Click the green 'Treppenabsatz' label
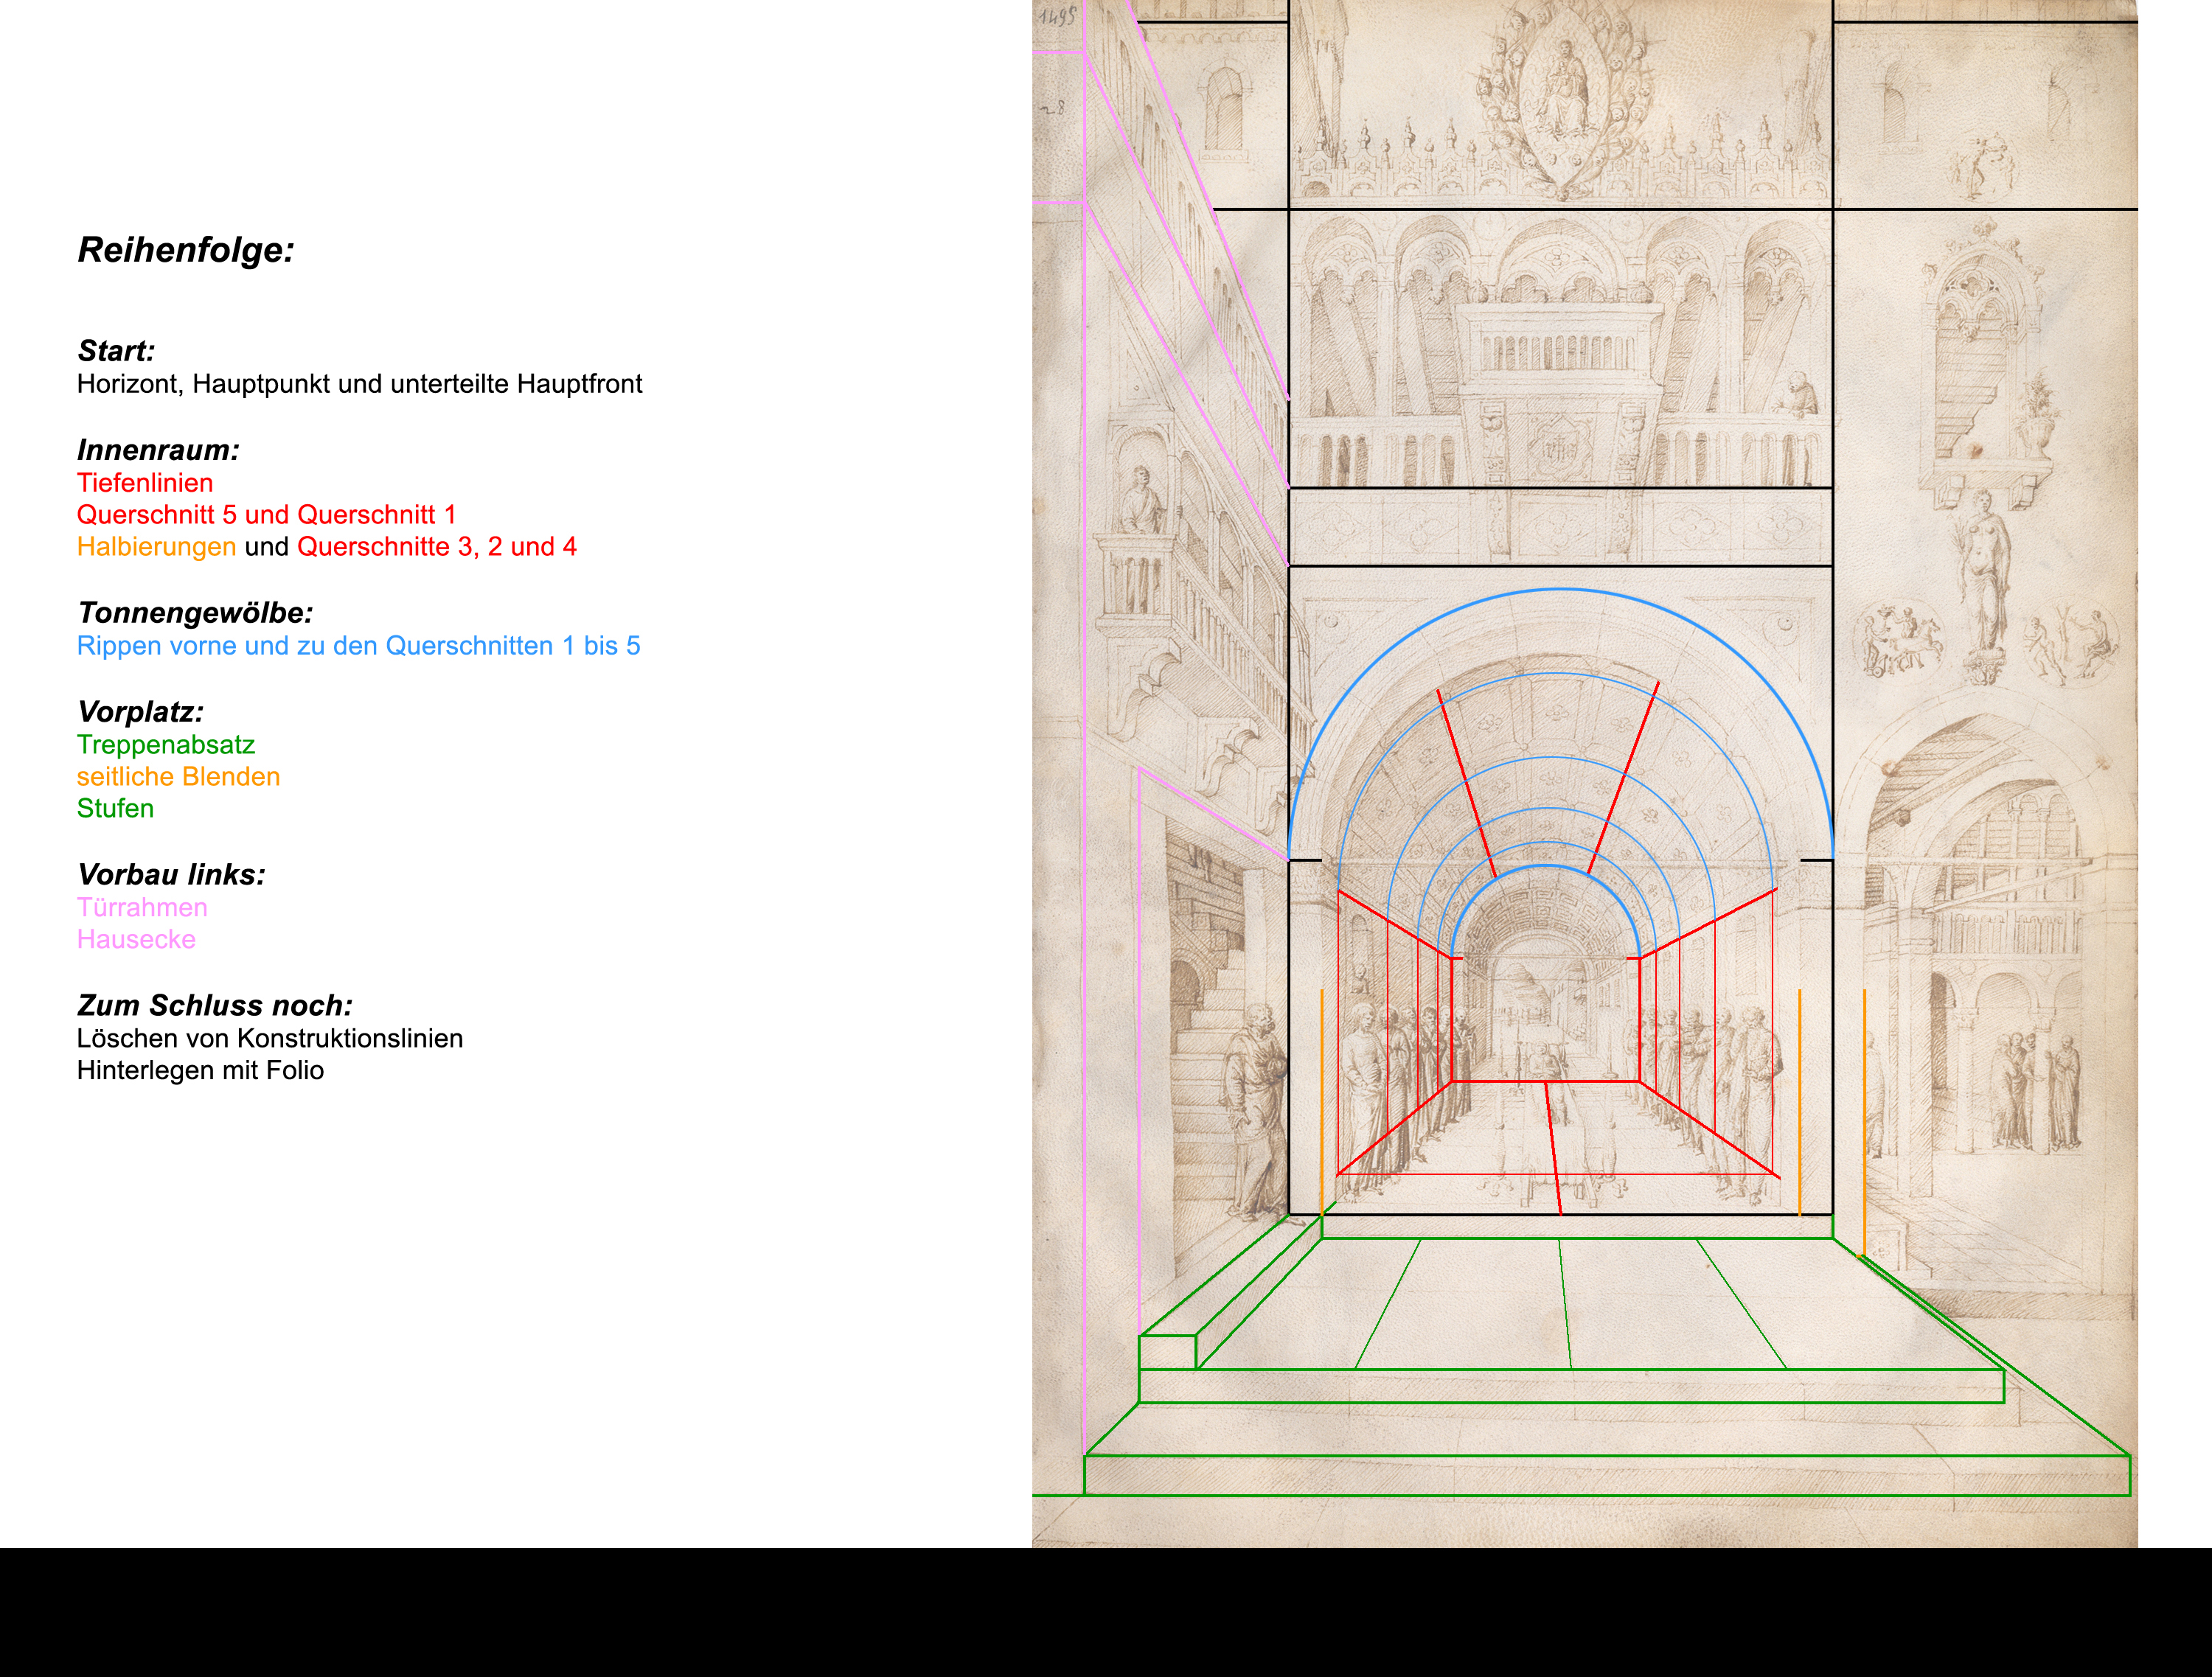Screen dimensions: 2212x1677 coord(166,745)
